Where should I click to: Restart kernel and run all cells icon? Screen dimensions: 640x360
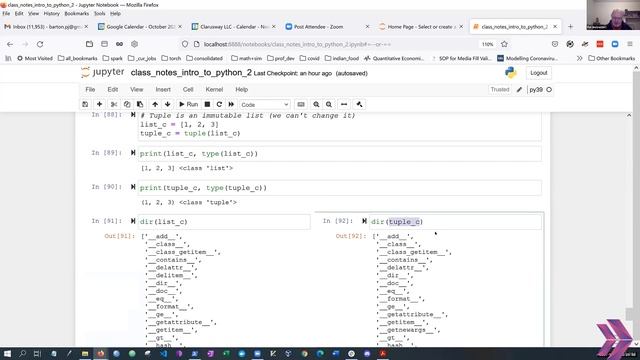(231, 104)
